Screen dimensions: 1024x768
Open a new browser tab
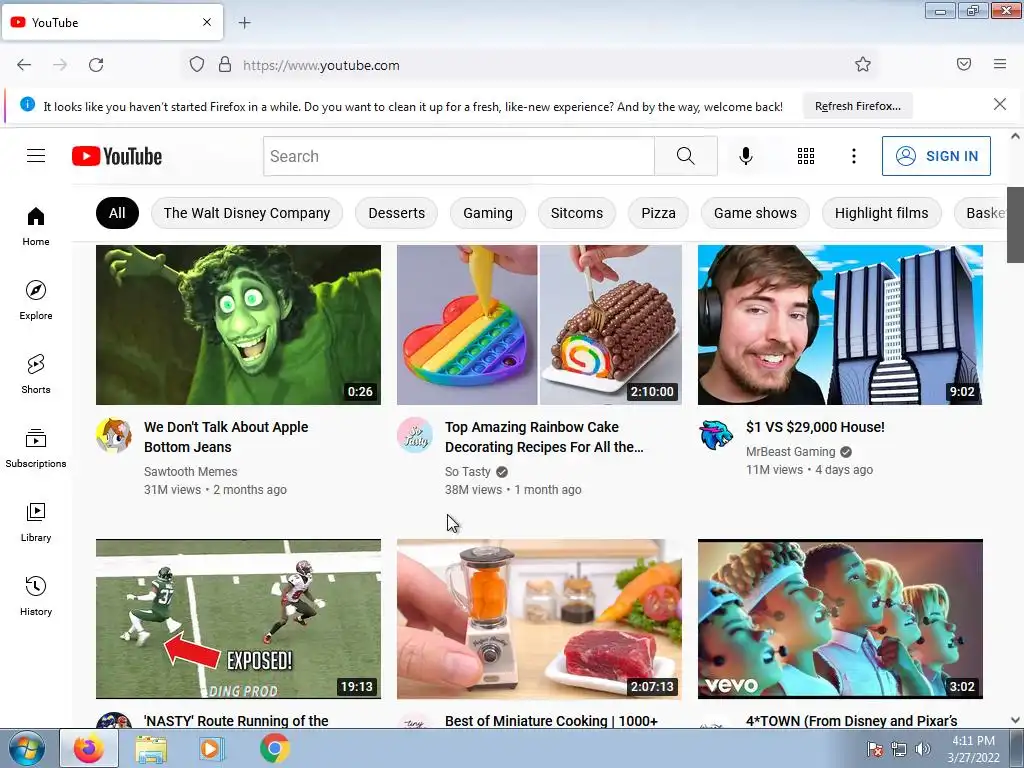coord(244,23)
